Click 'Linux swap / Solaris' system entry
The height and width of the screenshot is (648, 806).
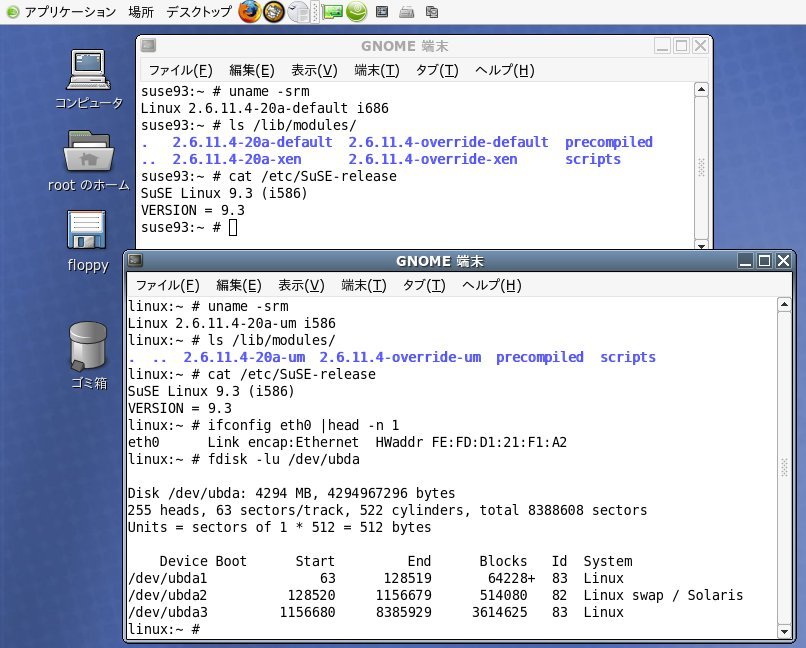(x=663, y=595)
